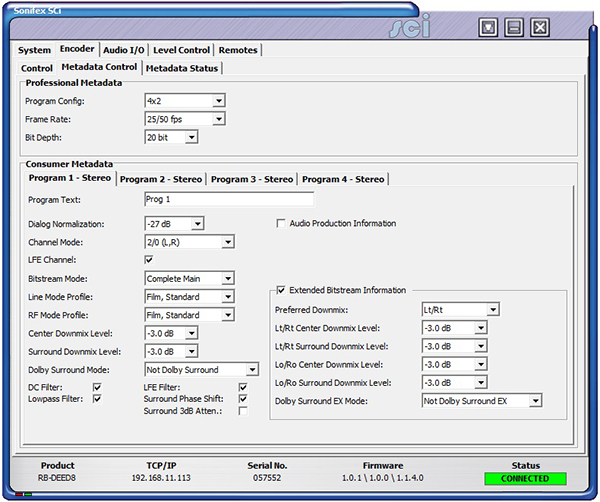The height and width of the screenshot is (502, 600).
Task: Expand the Lt/Rt Center Downmix Level dropdown
Action: 455,328
